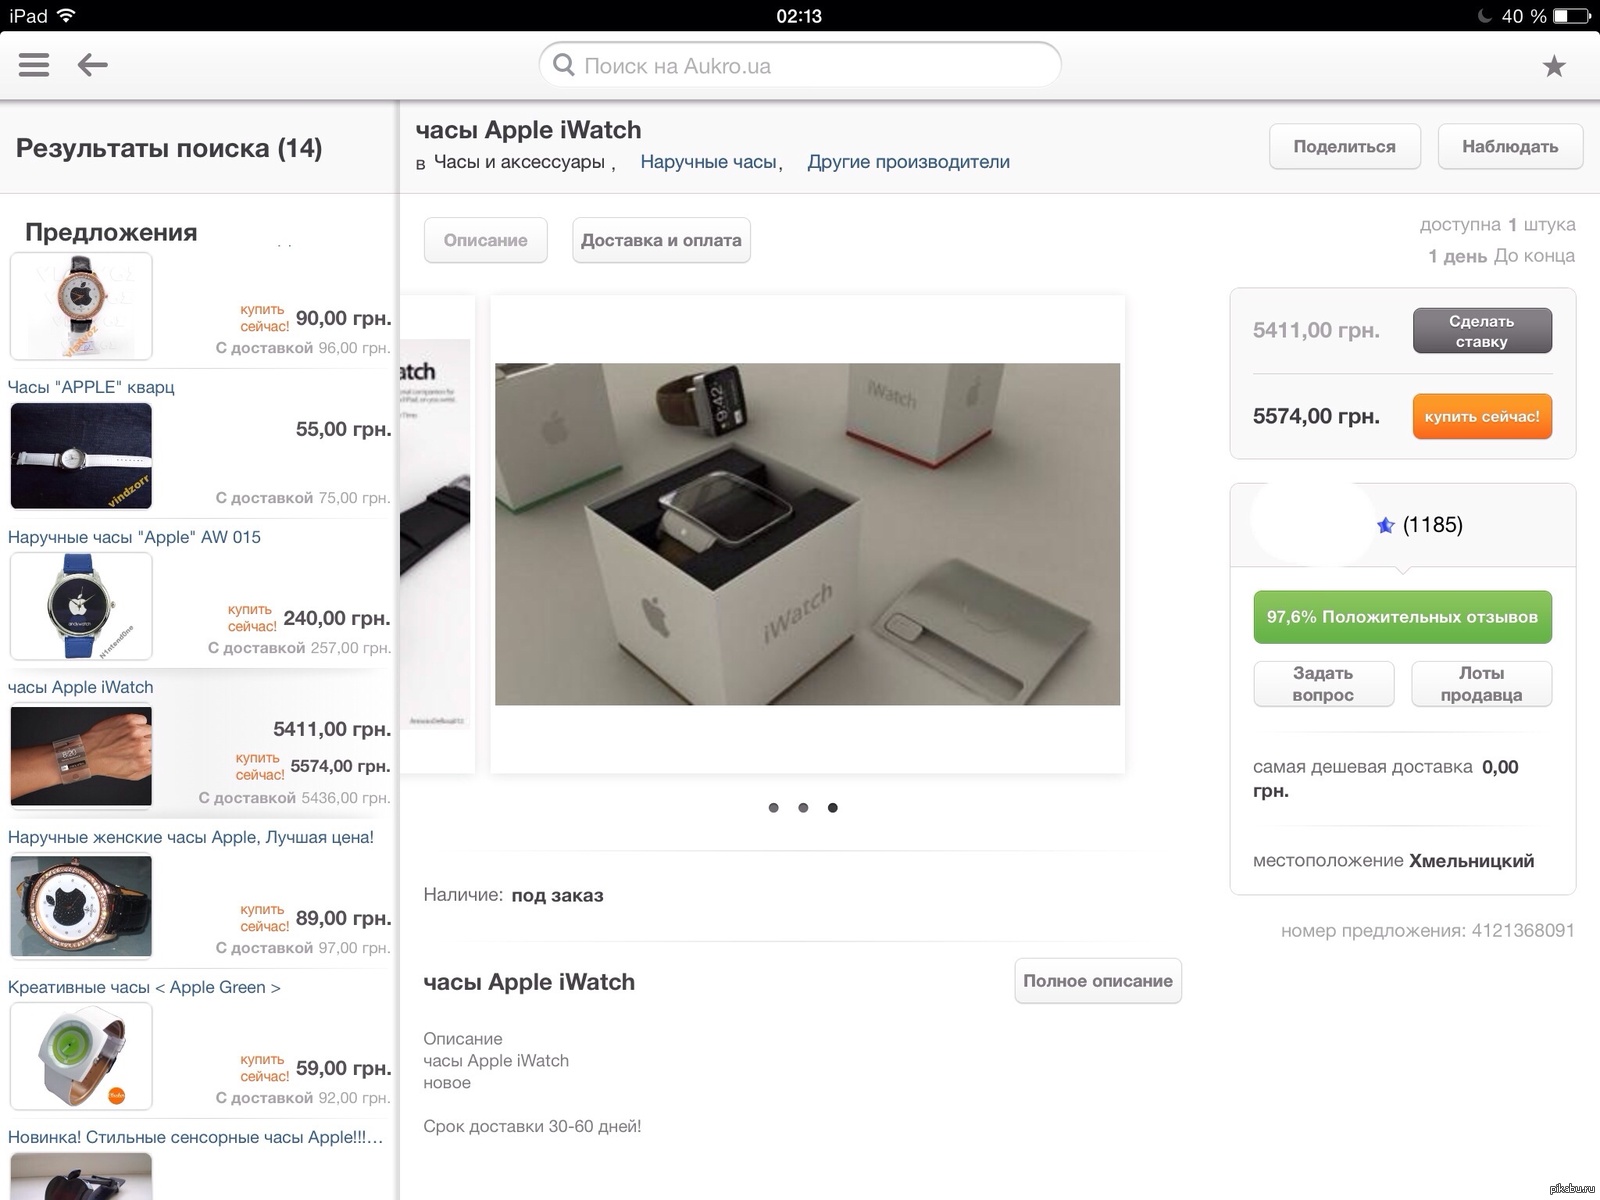This screenshot has width=1600, height=1200.
Task: Tap the partially visible previous gallery image
Action: click(x=436, y=534)
